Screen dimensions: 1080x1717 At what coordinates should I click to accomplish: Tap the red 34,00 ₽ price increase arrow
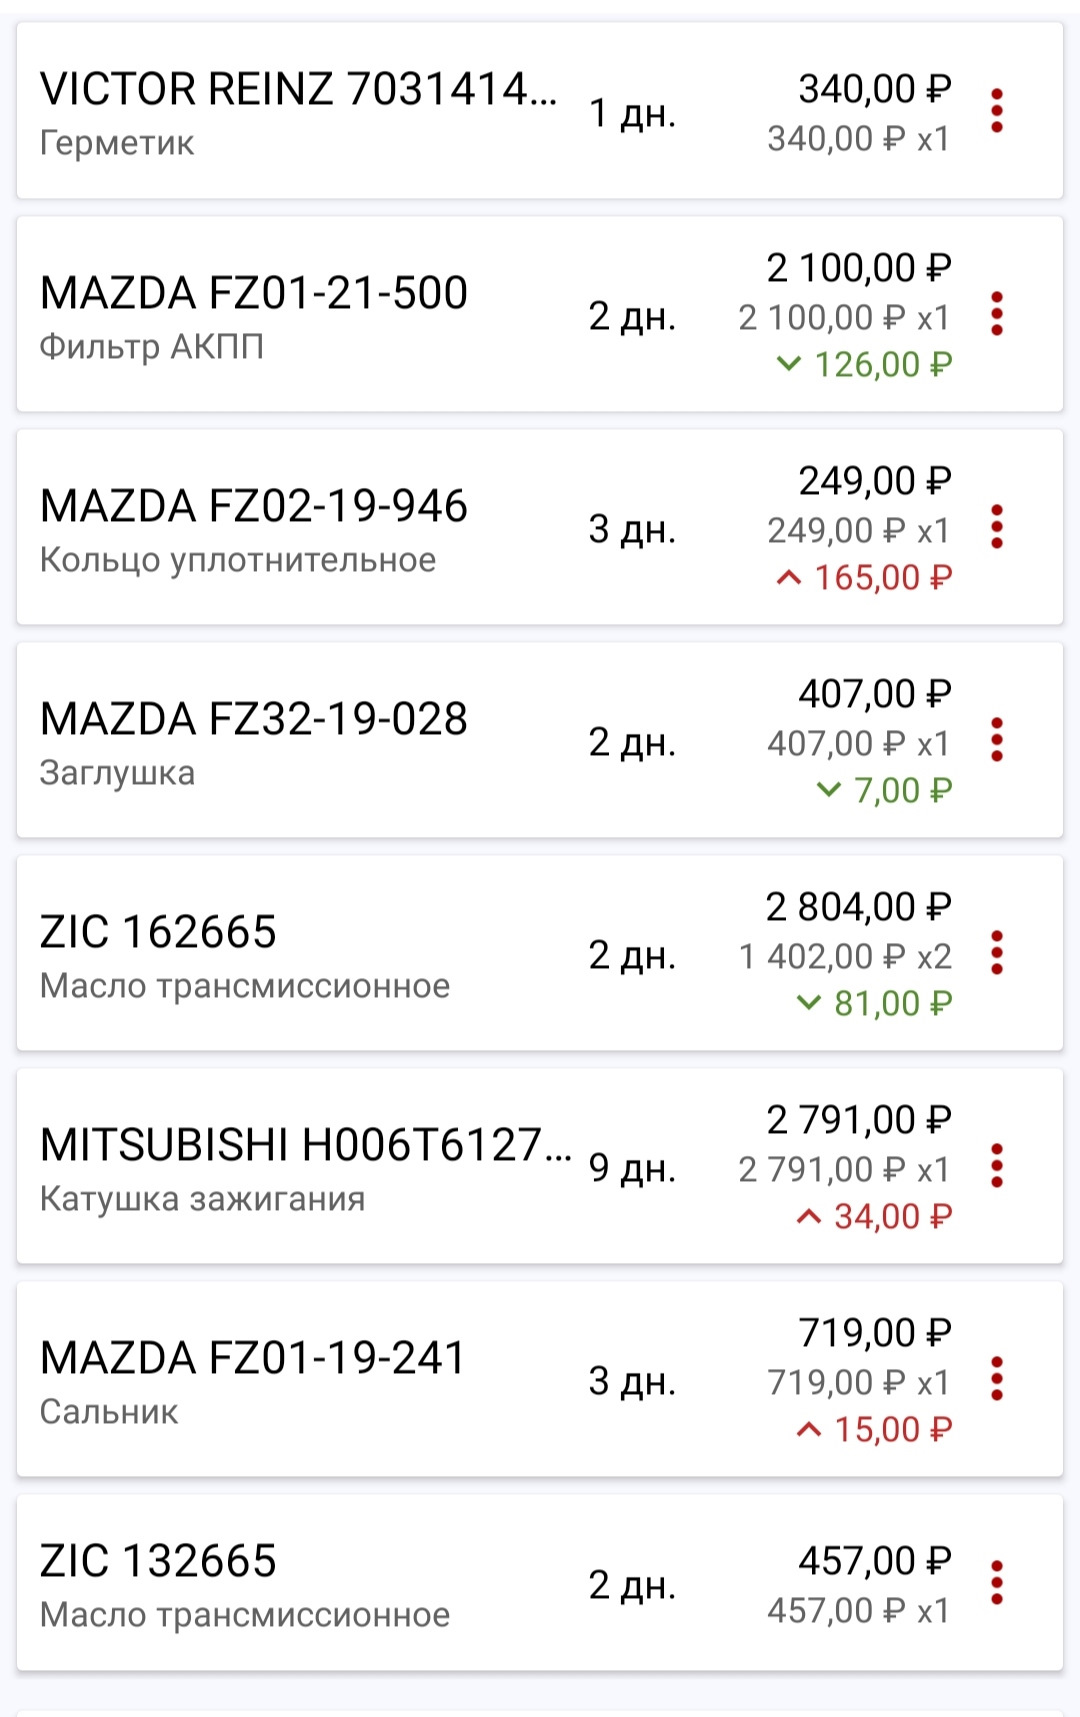pos(808,1217)
